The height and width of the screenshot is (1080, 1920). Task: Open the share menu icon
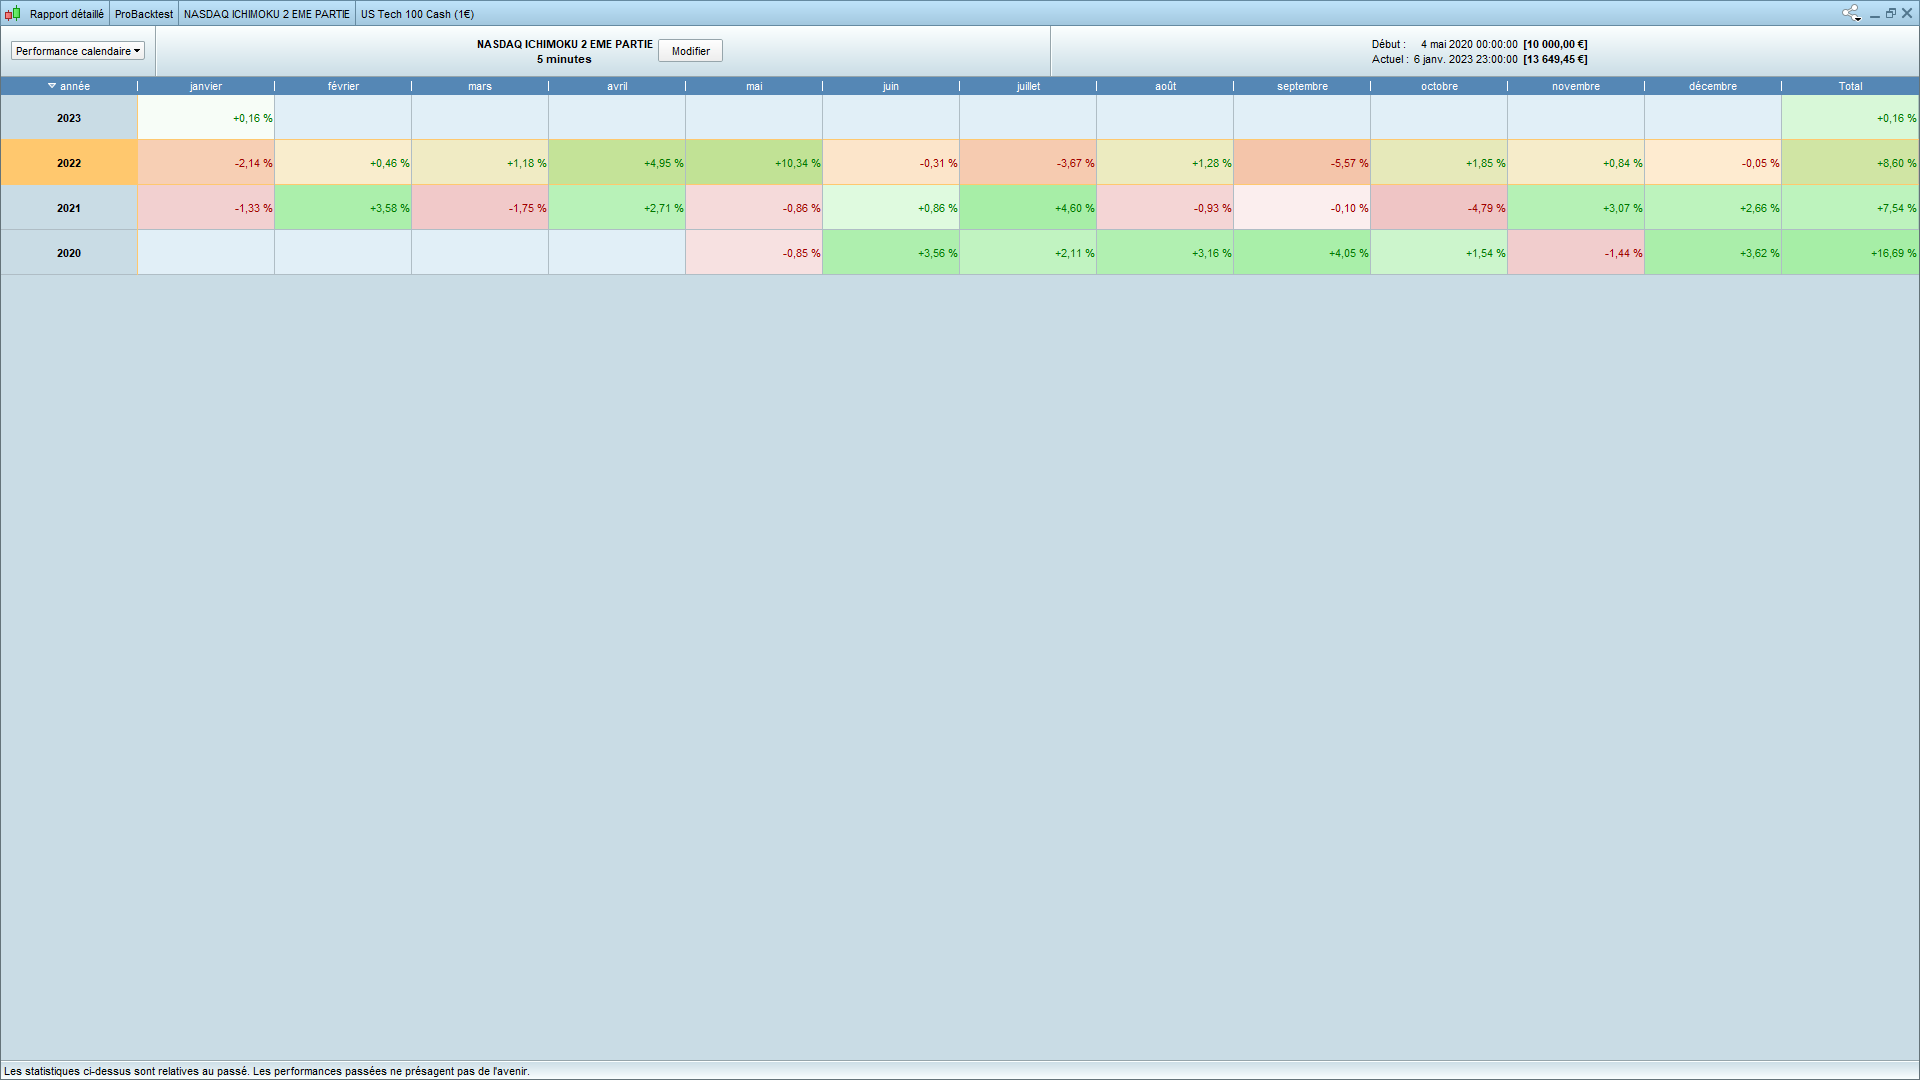click(x=1850, y=13)
